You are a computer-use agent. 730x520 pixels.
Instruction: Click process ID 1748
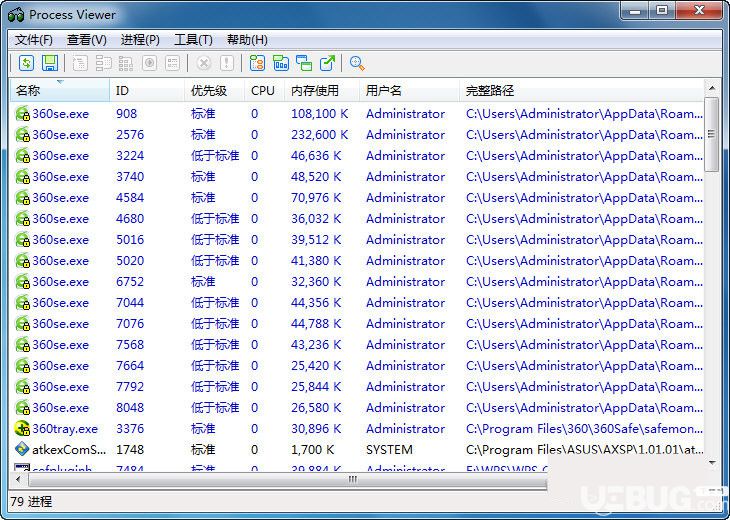pos(130,450)
